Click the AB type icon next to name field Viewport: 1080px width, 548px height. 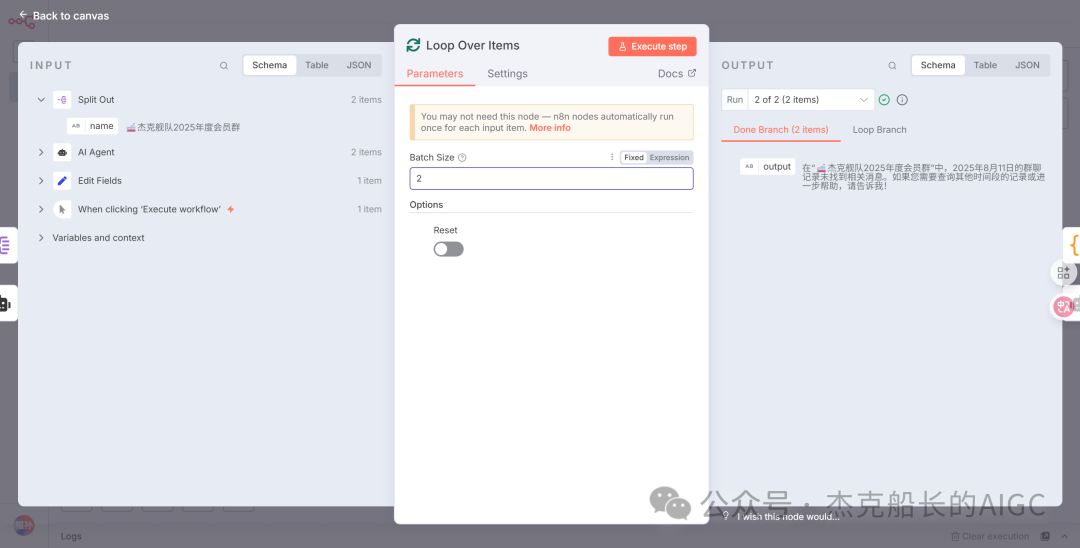(x=76, y=127)
